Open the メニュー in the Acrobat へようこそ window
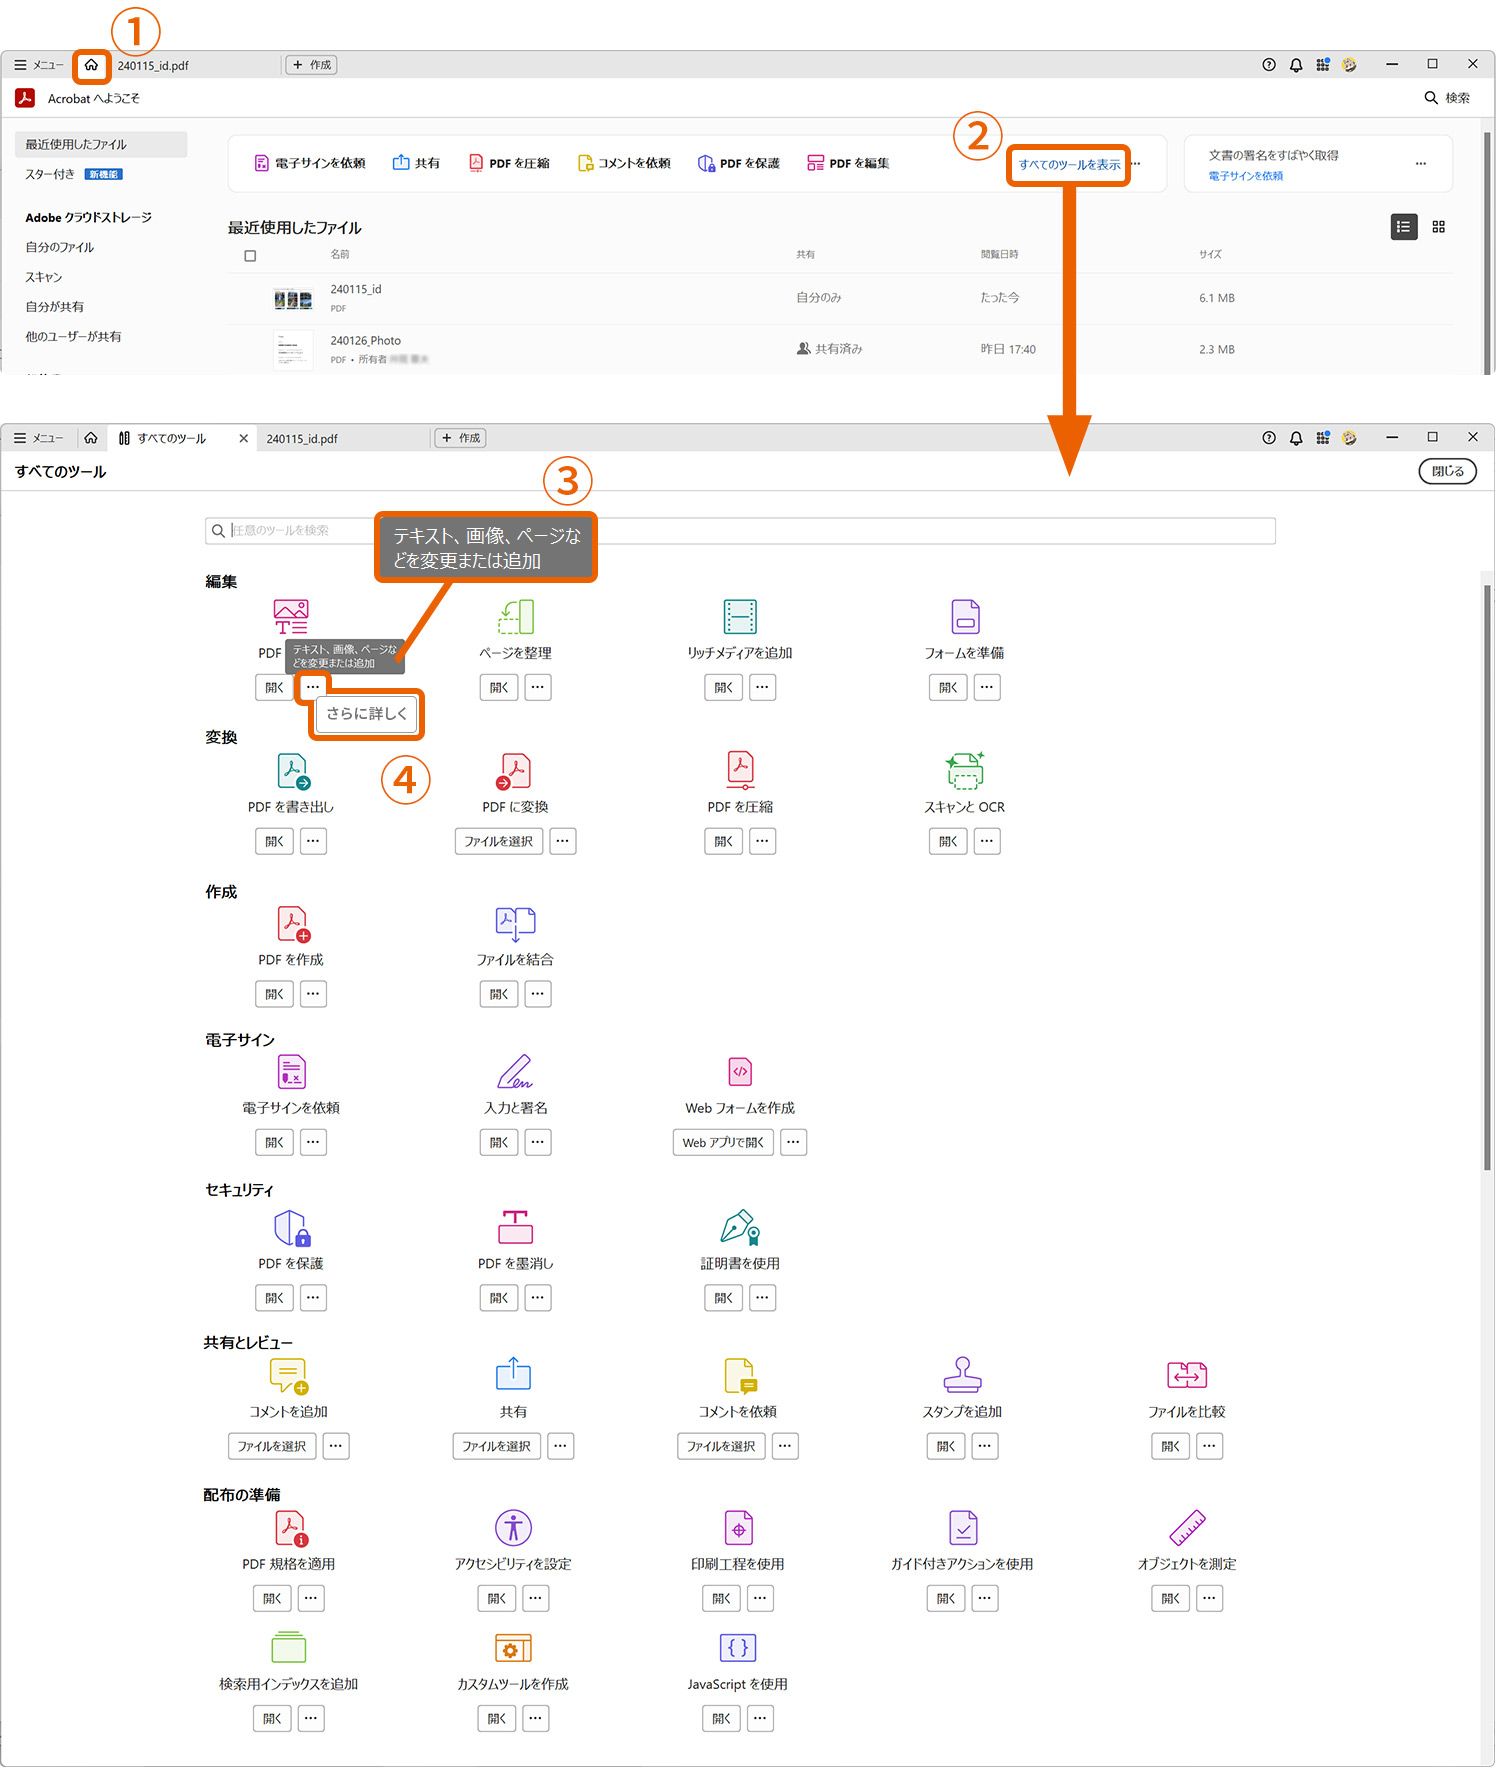This screenshot has height=1768, width=1496. (x=39, y=65)
